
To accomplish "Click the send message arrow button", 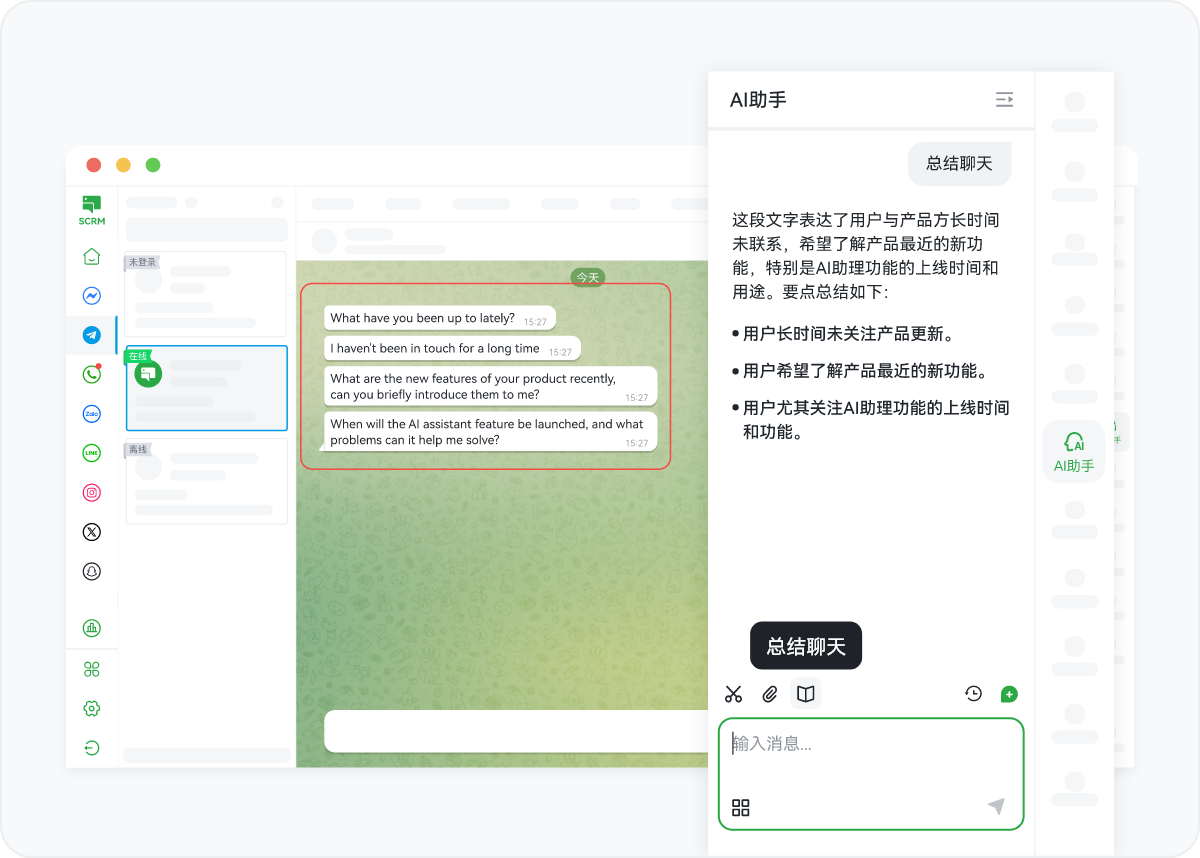I will 996,806.
